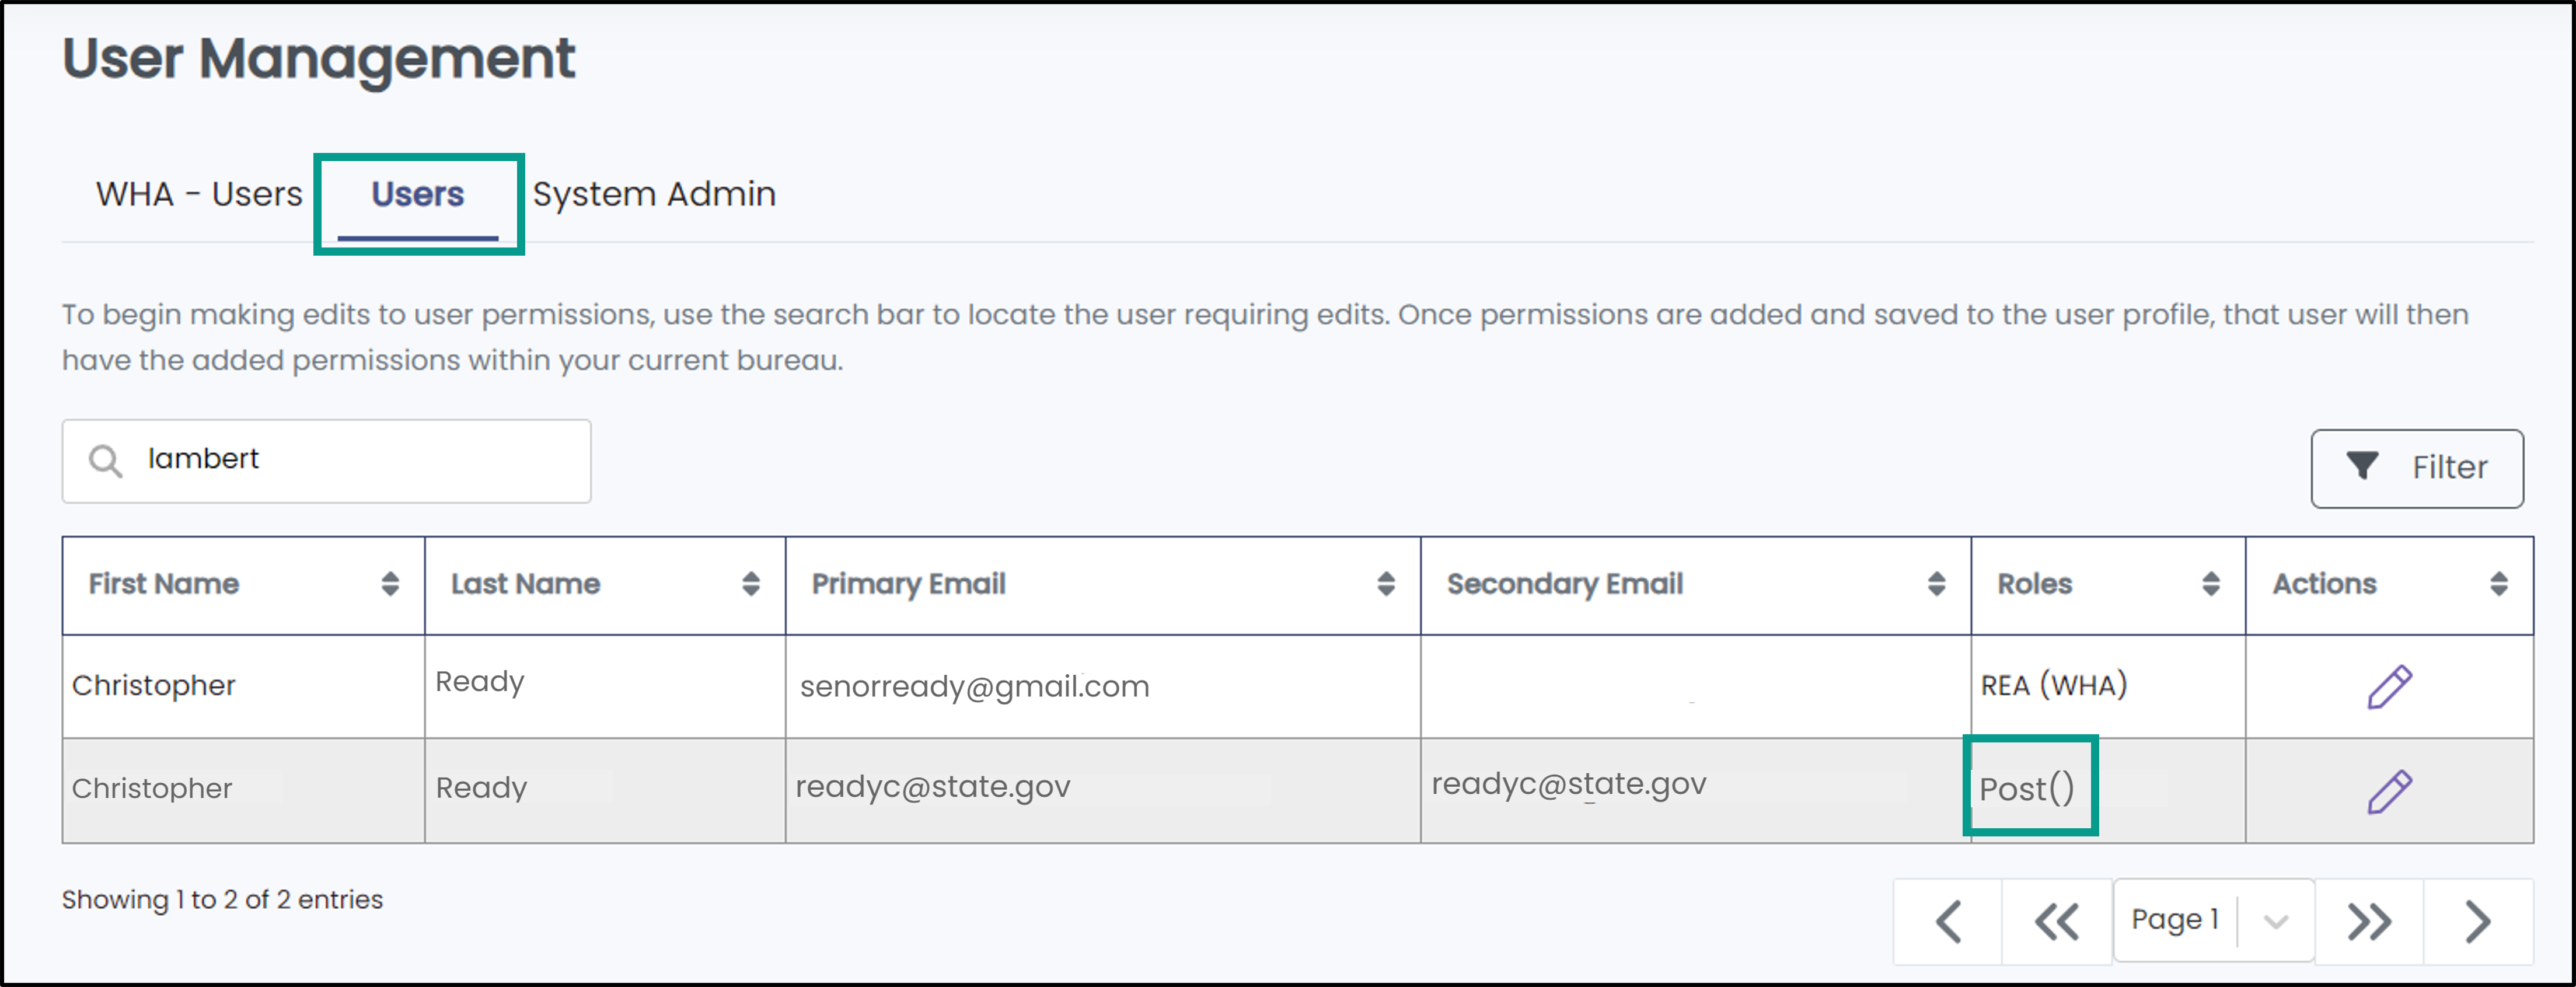Edit the readyc@state.gov user via pencil icon
Screen dimensions: 2576x987
tap(2389, 791)
